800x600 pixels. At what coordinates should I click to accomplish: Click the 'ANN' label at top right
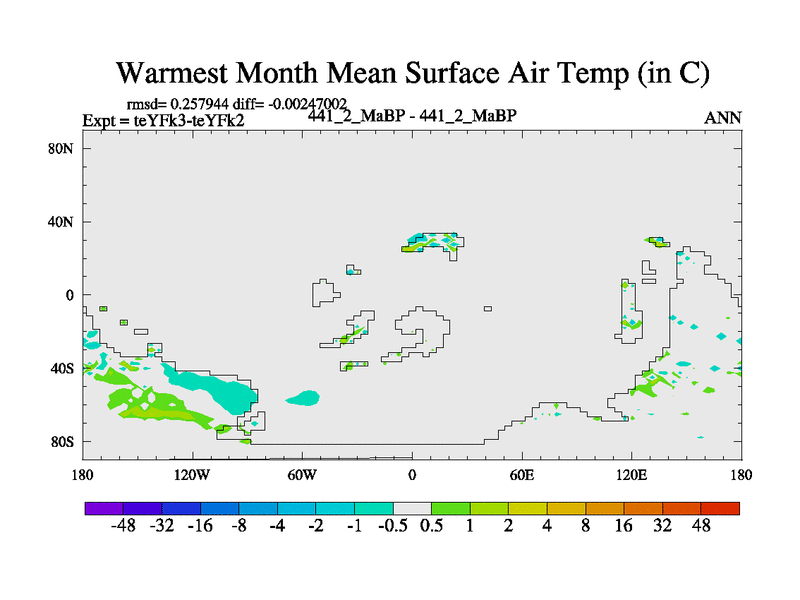click(723, 118)
